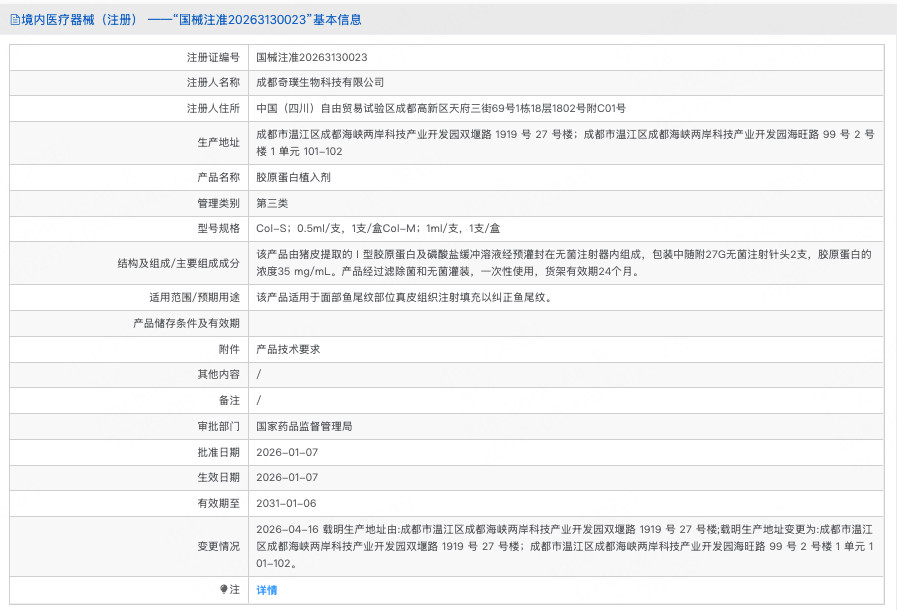This screenshot has width=897, height=610.
Task: Click the lightbulb icon beside 注
Action: point(224,589)
